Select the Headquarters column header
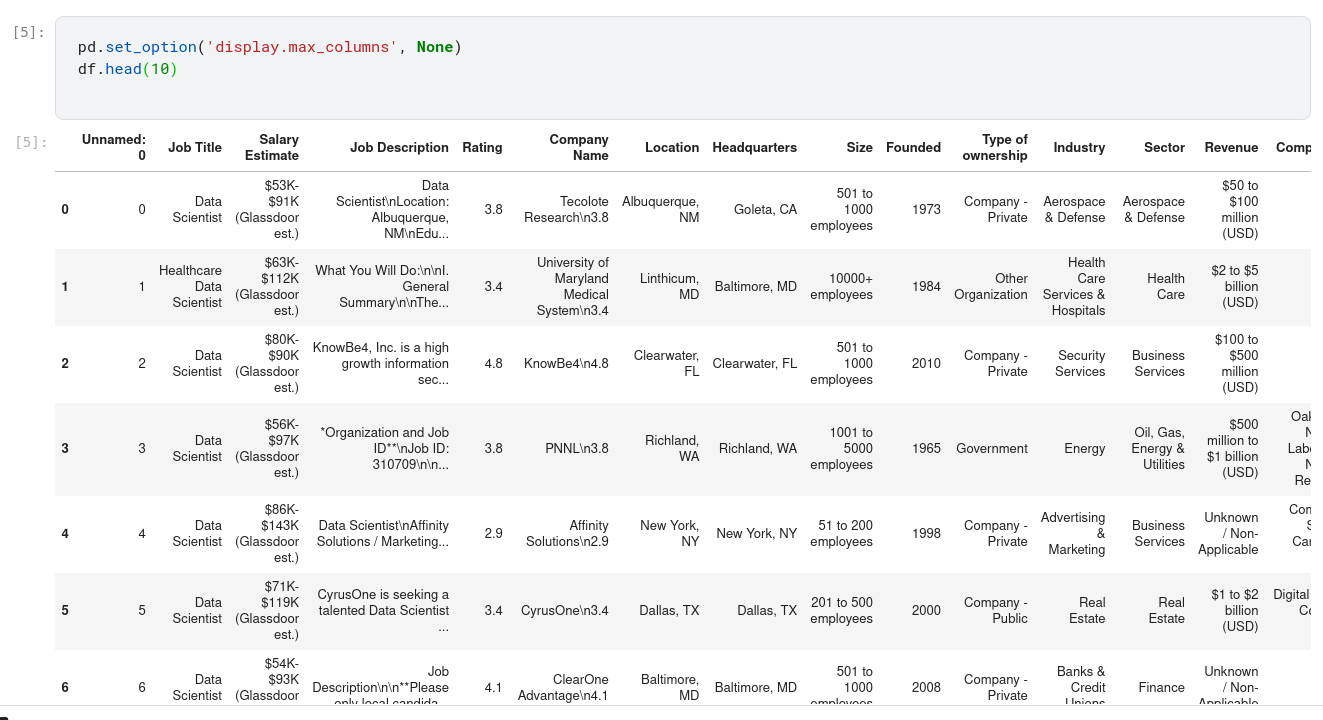 (754, 147)
